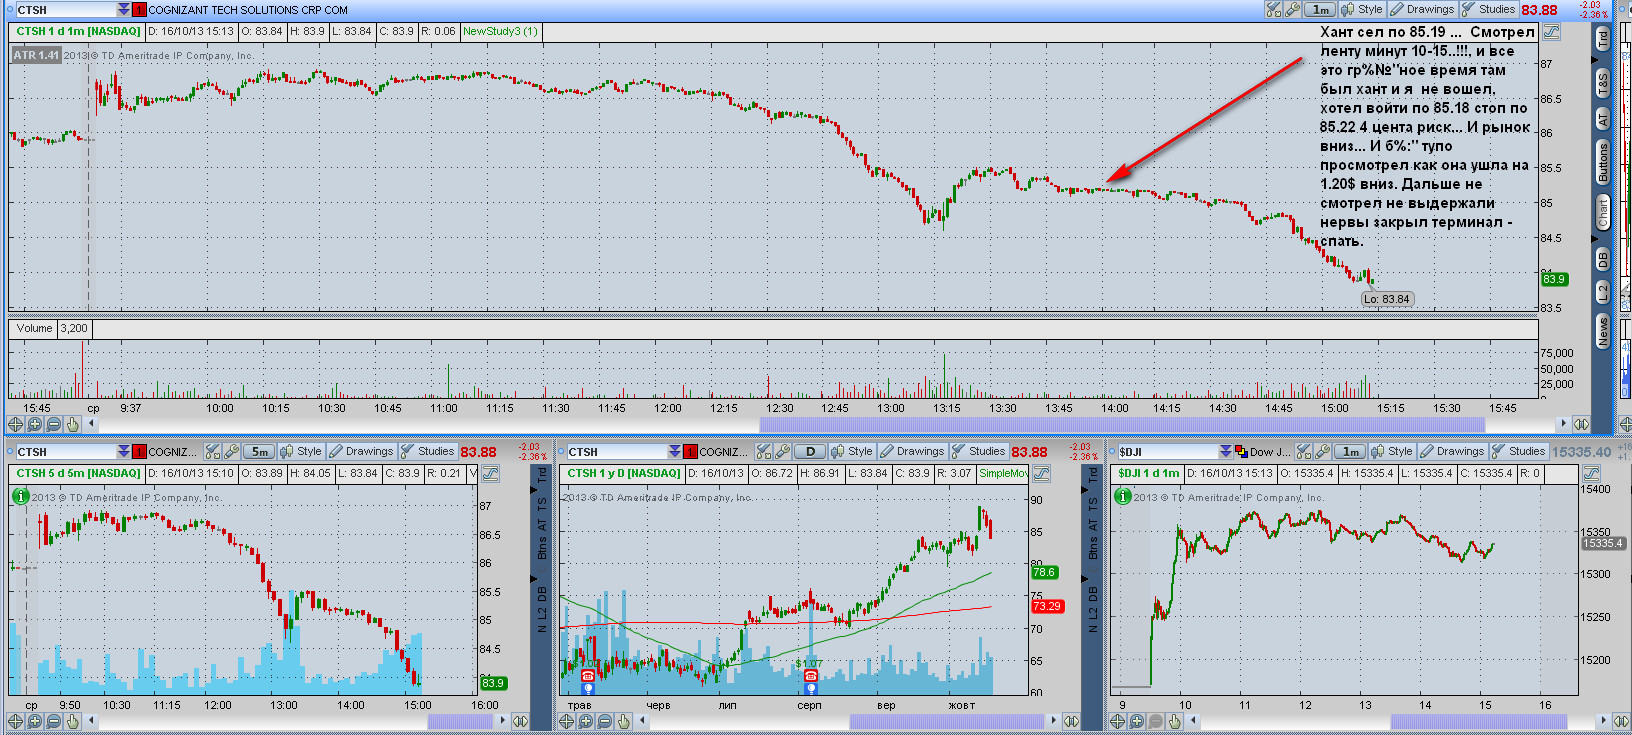Open Style menu of the 5m CTSH chart

coord(301,452)
